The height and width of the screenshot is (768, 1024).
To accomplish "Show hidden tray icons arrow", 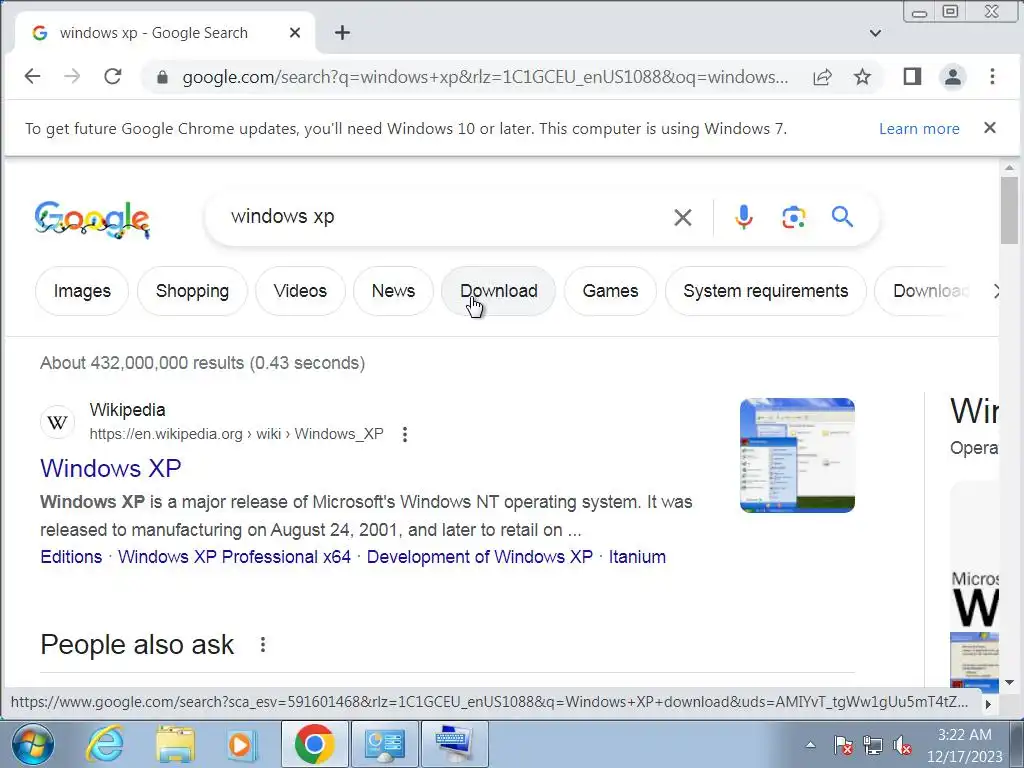I will [x=810, y=744].
